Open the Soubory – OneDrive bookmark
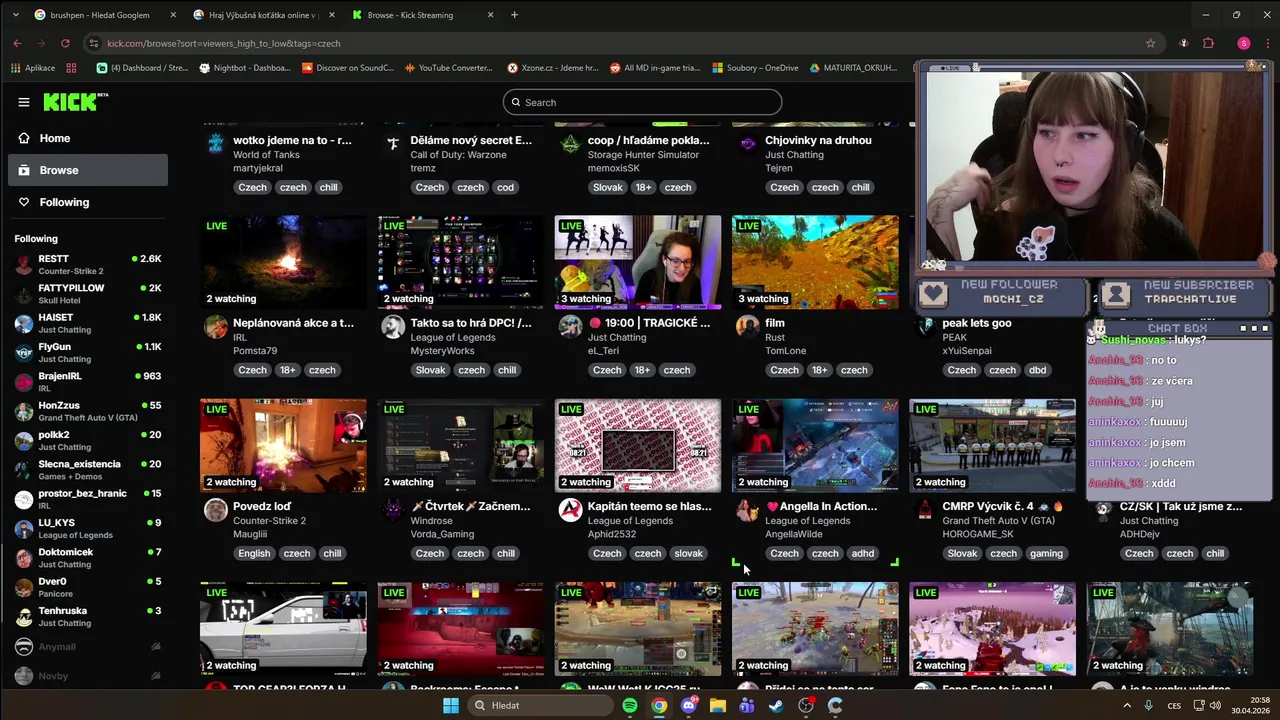1280x720 pixels. tap(755, 68)
